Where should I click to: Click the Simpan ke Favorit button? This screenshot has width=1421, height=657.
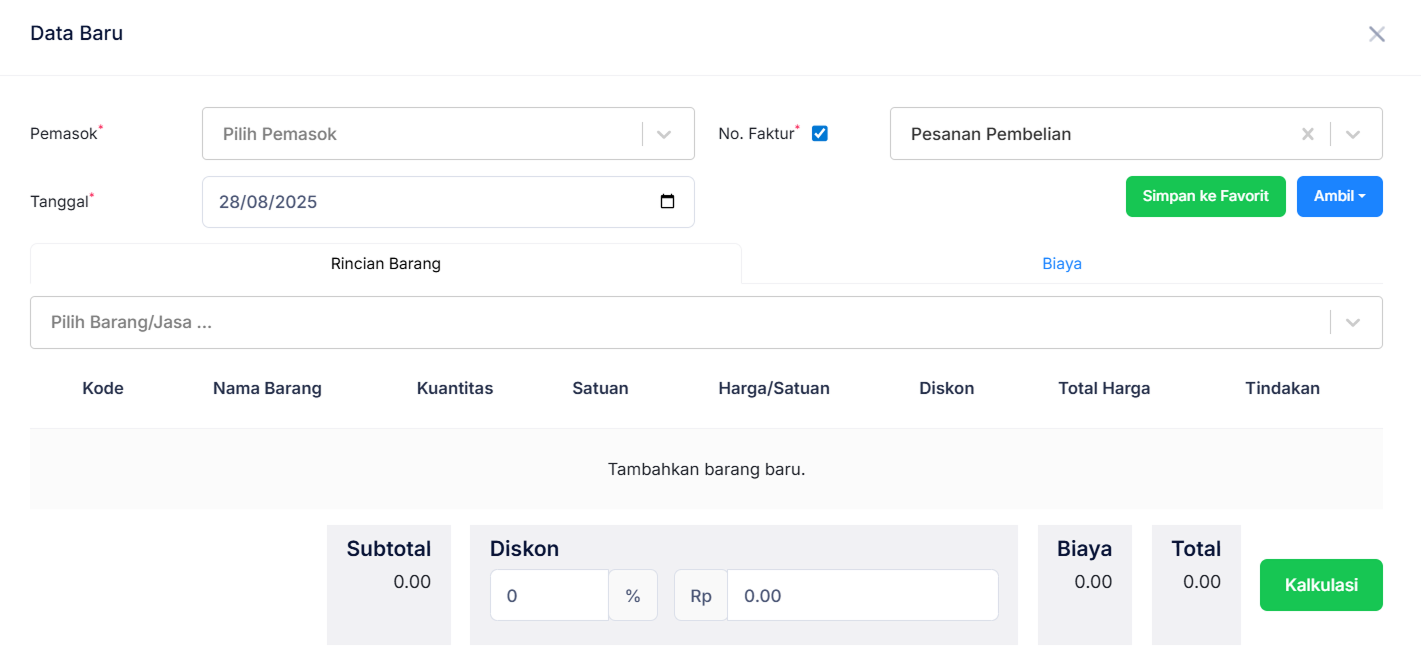pos(1205,196)
